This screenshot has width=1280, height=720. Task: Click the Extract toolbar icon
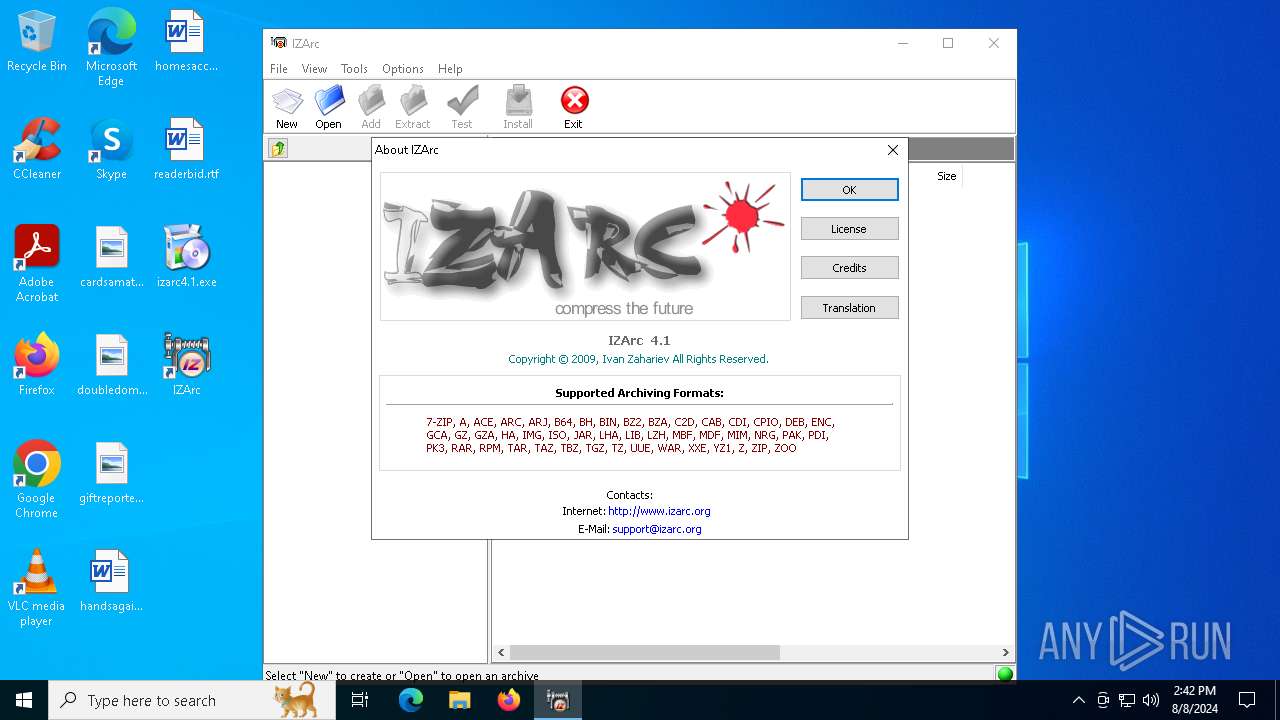412,107
